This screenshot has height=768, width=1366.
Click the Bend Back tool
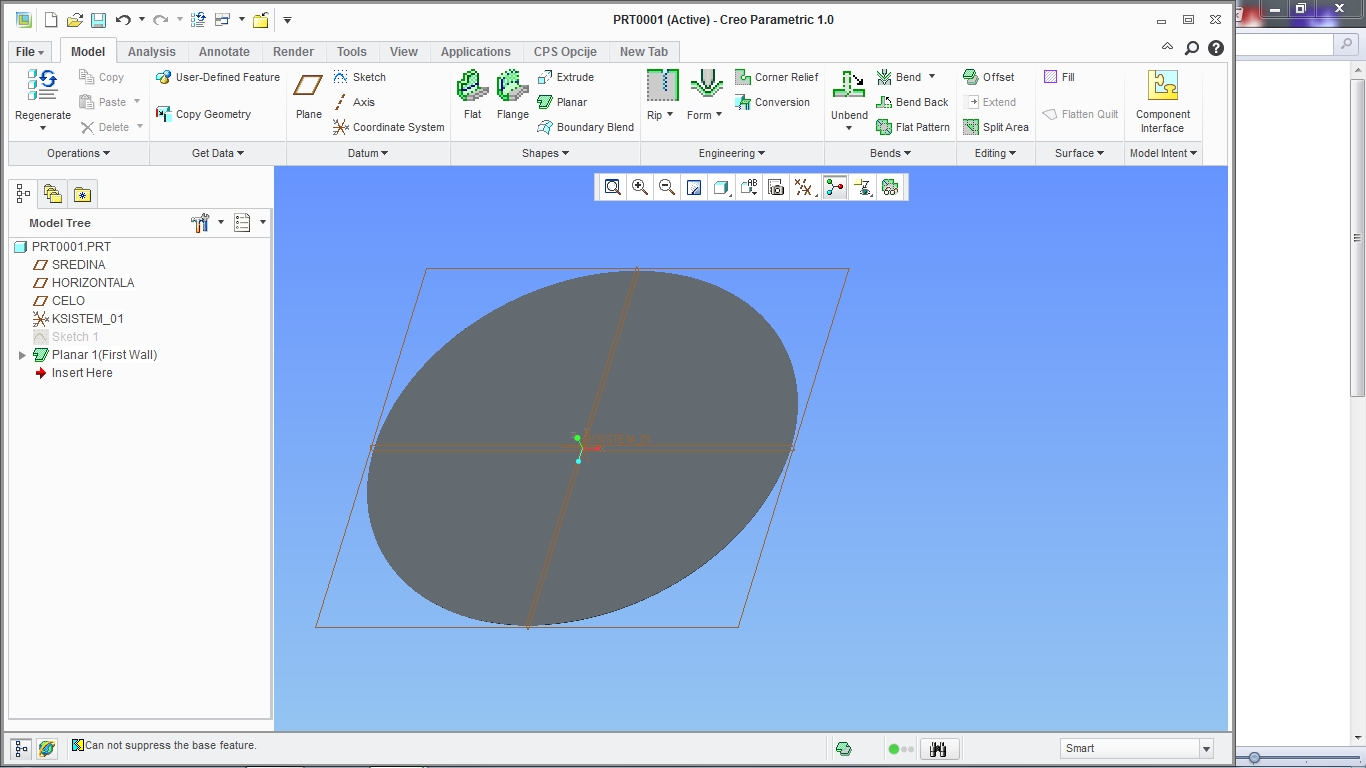[x=912, y=102]
